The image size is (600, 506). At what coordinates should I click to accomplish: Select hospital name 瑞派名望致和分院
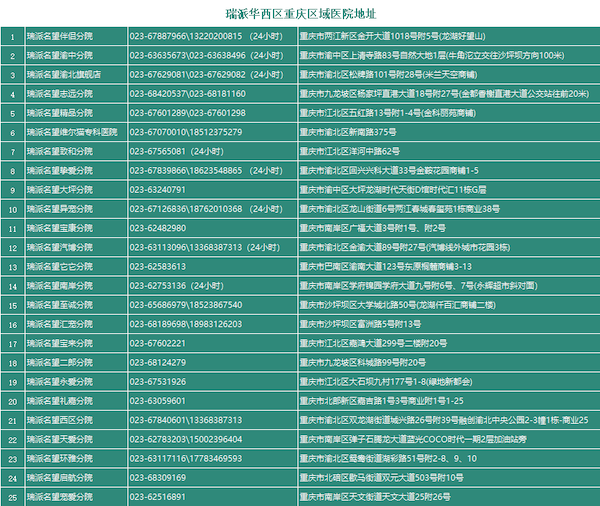click(60, 152)
